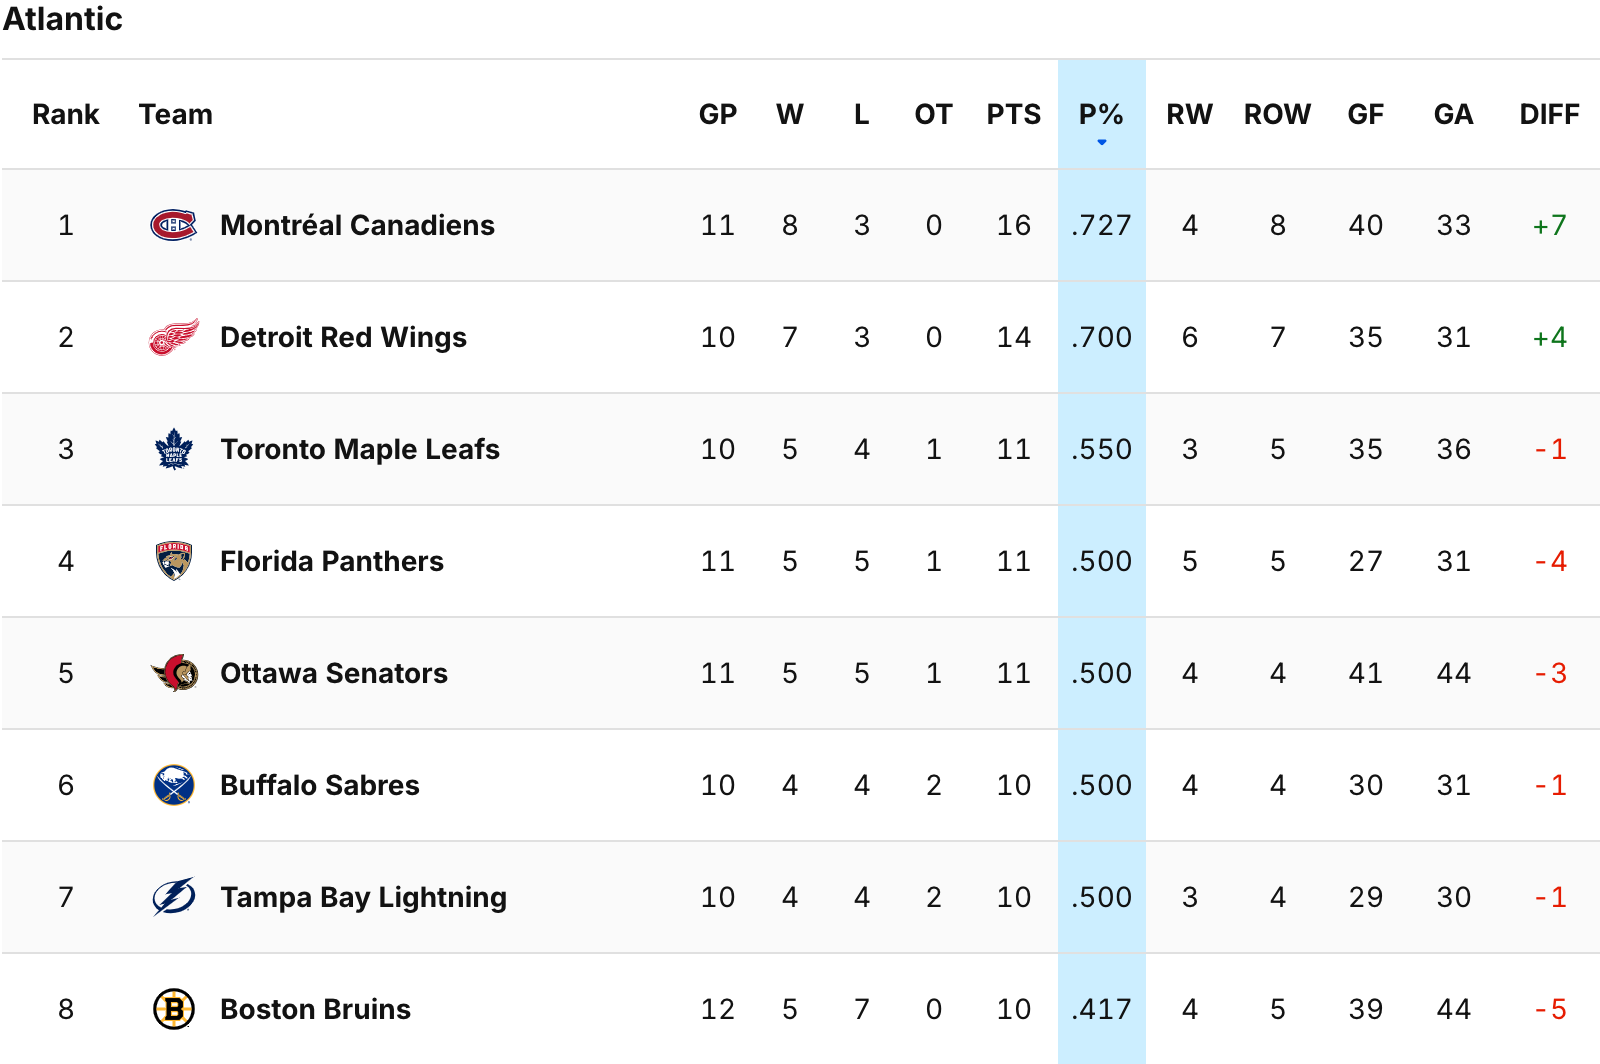Image resolution: width=1600 pixels, height=1064 pixels.
Task: Click the Boston Bruins logo
Action: click(x=174, y=1010)
